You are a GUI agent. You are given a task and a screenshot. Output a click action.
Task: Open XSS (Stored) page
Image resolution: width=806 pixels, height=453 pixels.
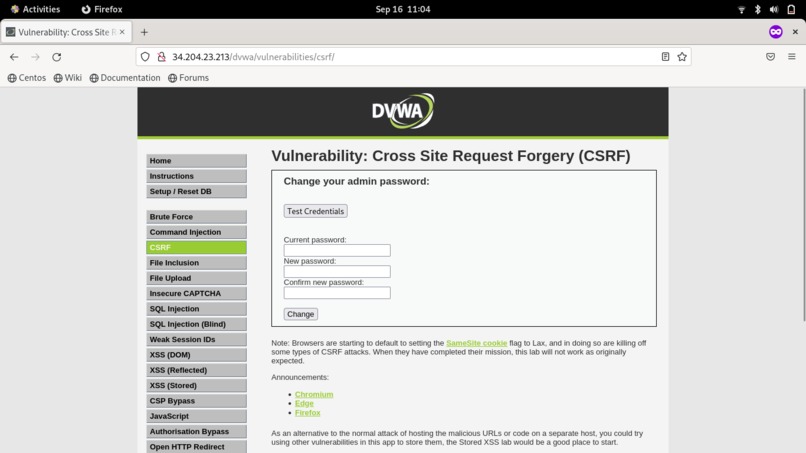click(x=196, y=385)
